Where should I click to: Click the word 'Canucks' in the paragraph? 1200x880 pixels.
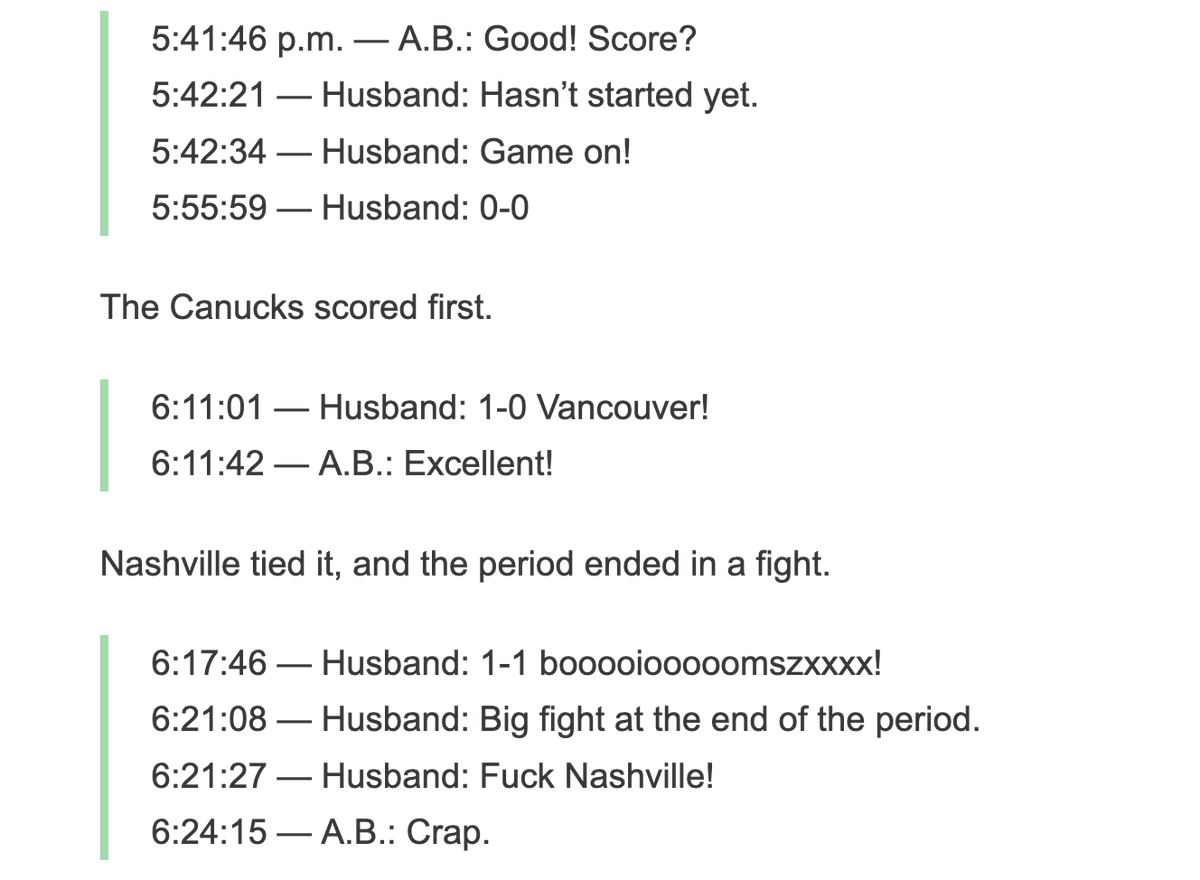coord(237,307)
